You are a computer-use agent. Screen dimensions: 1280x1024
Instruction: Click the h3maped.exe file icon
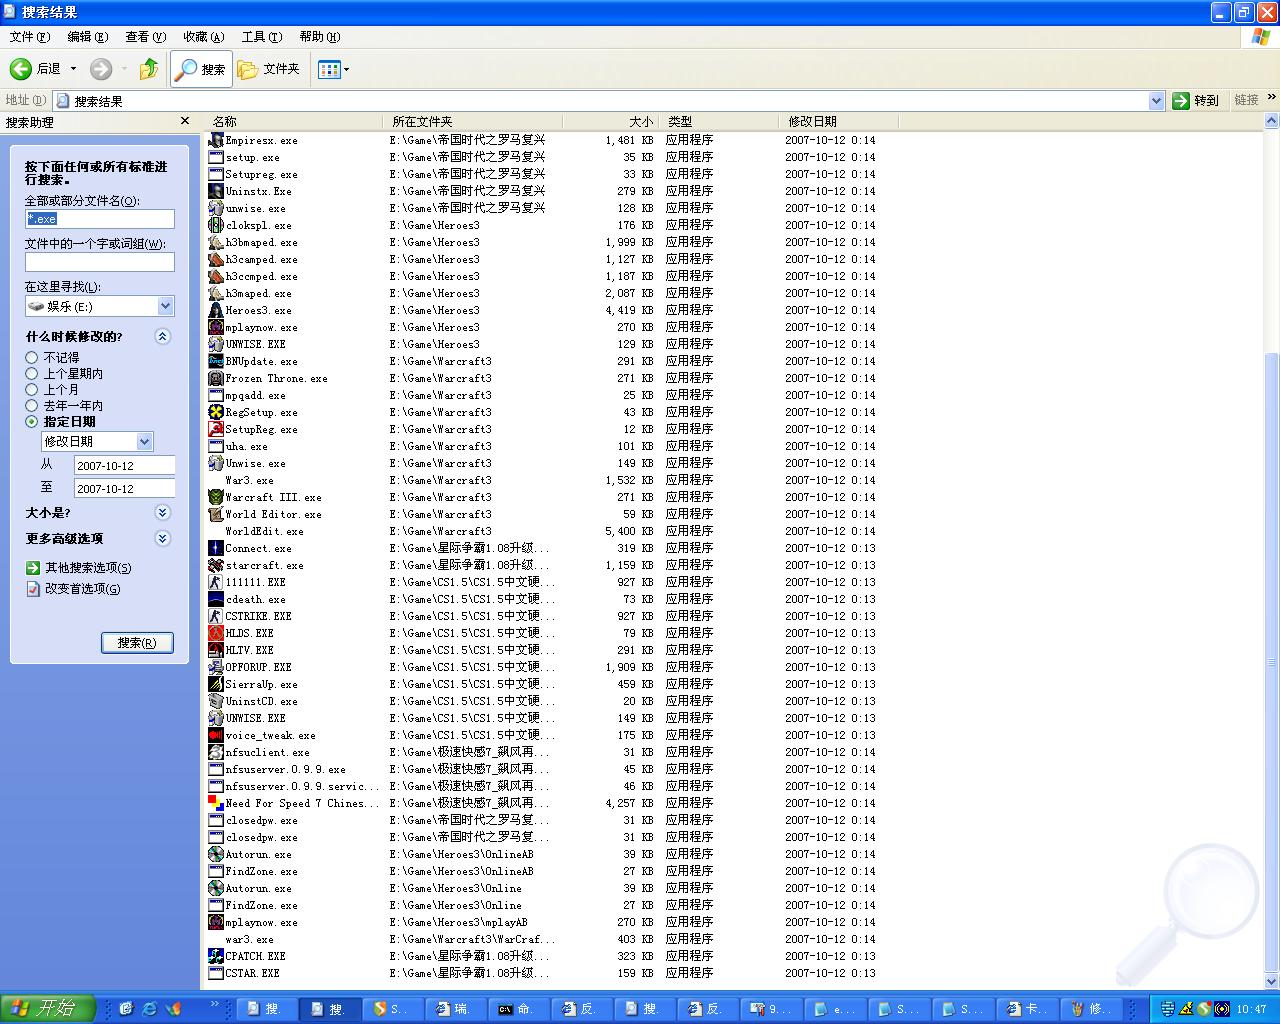tap(216, 293)
